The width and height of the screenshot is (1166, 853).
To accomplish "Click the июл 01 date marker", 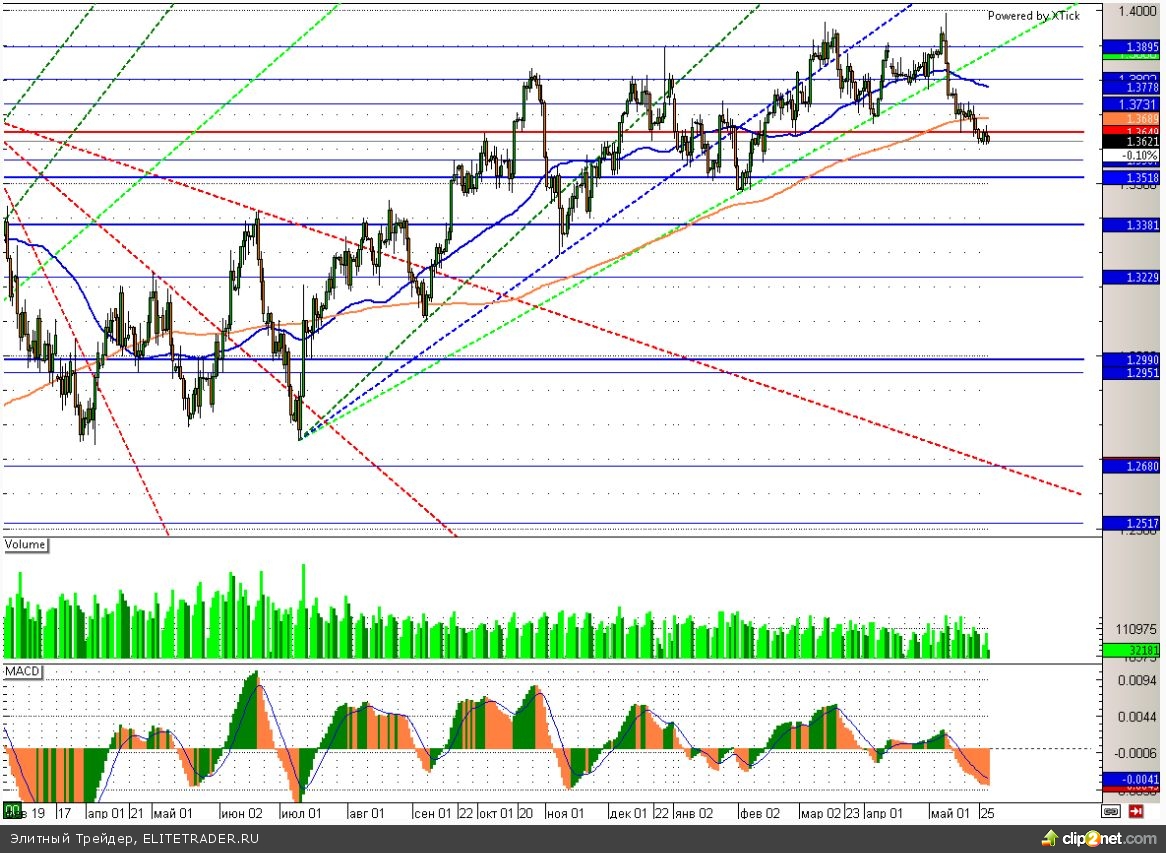I will pyautogui.click(x=301, y=813).
